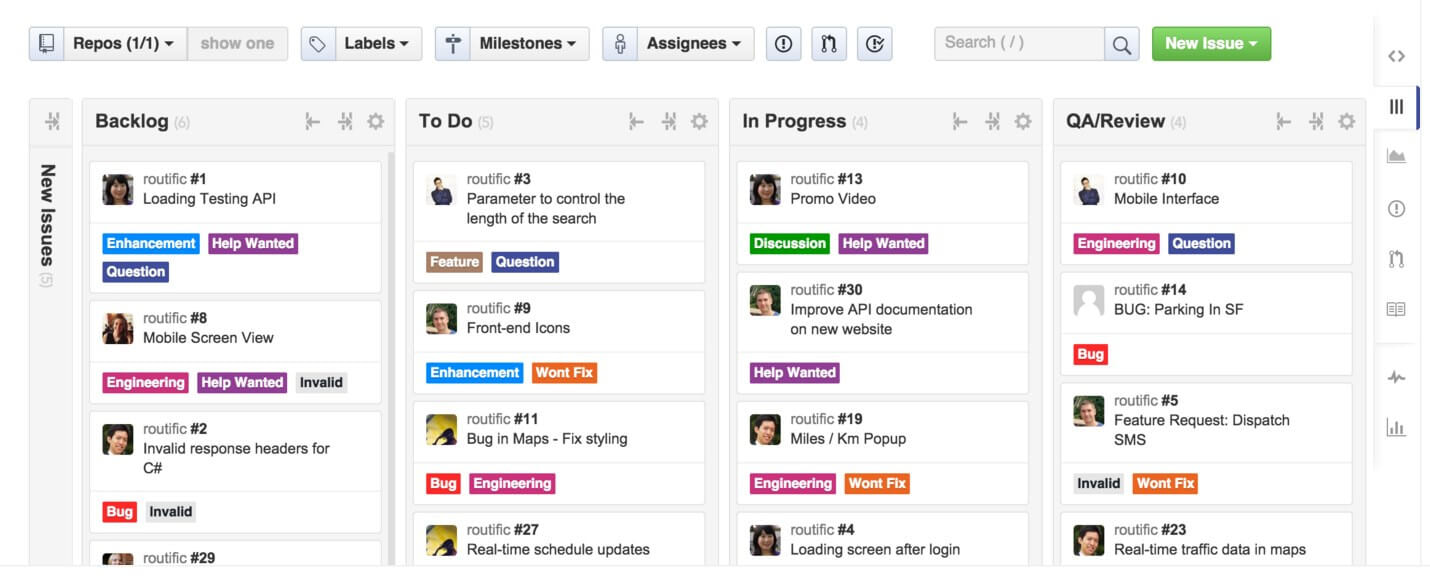Image resolution: width=1430 pixels, height=582 pixels.
Task: Open the Wiki book icon in sidebar
Action: [x=1396, y=309]
